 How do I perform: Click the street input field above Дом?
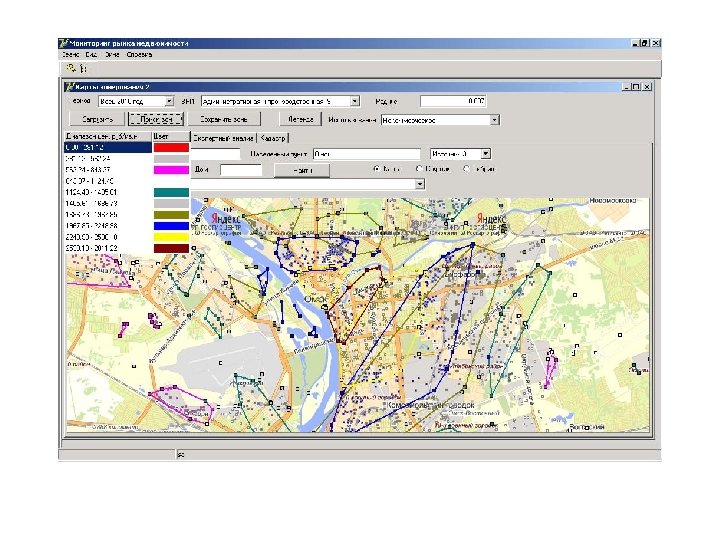[x=215, y=154]
